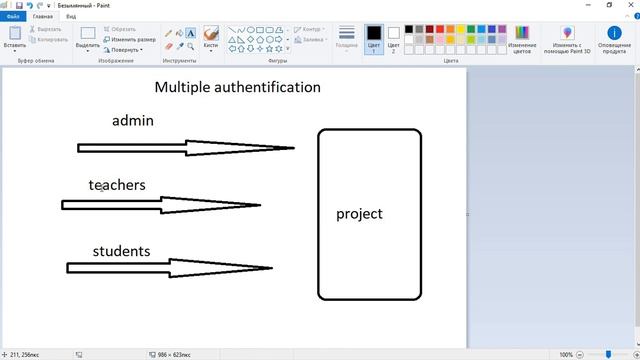The height and width of the screenshot is (360, 640).
Task: Select the Eraser tool
Action: [x=169, y=47]
